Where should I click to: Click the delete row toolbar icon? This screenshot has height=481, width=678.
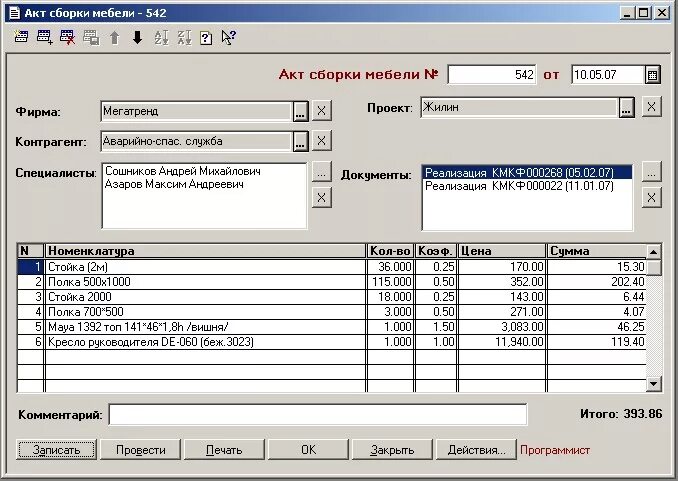(67, 37)
